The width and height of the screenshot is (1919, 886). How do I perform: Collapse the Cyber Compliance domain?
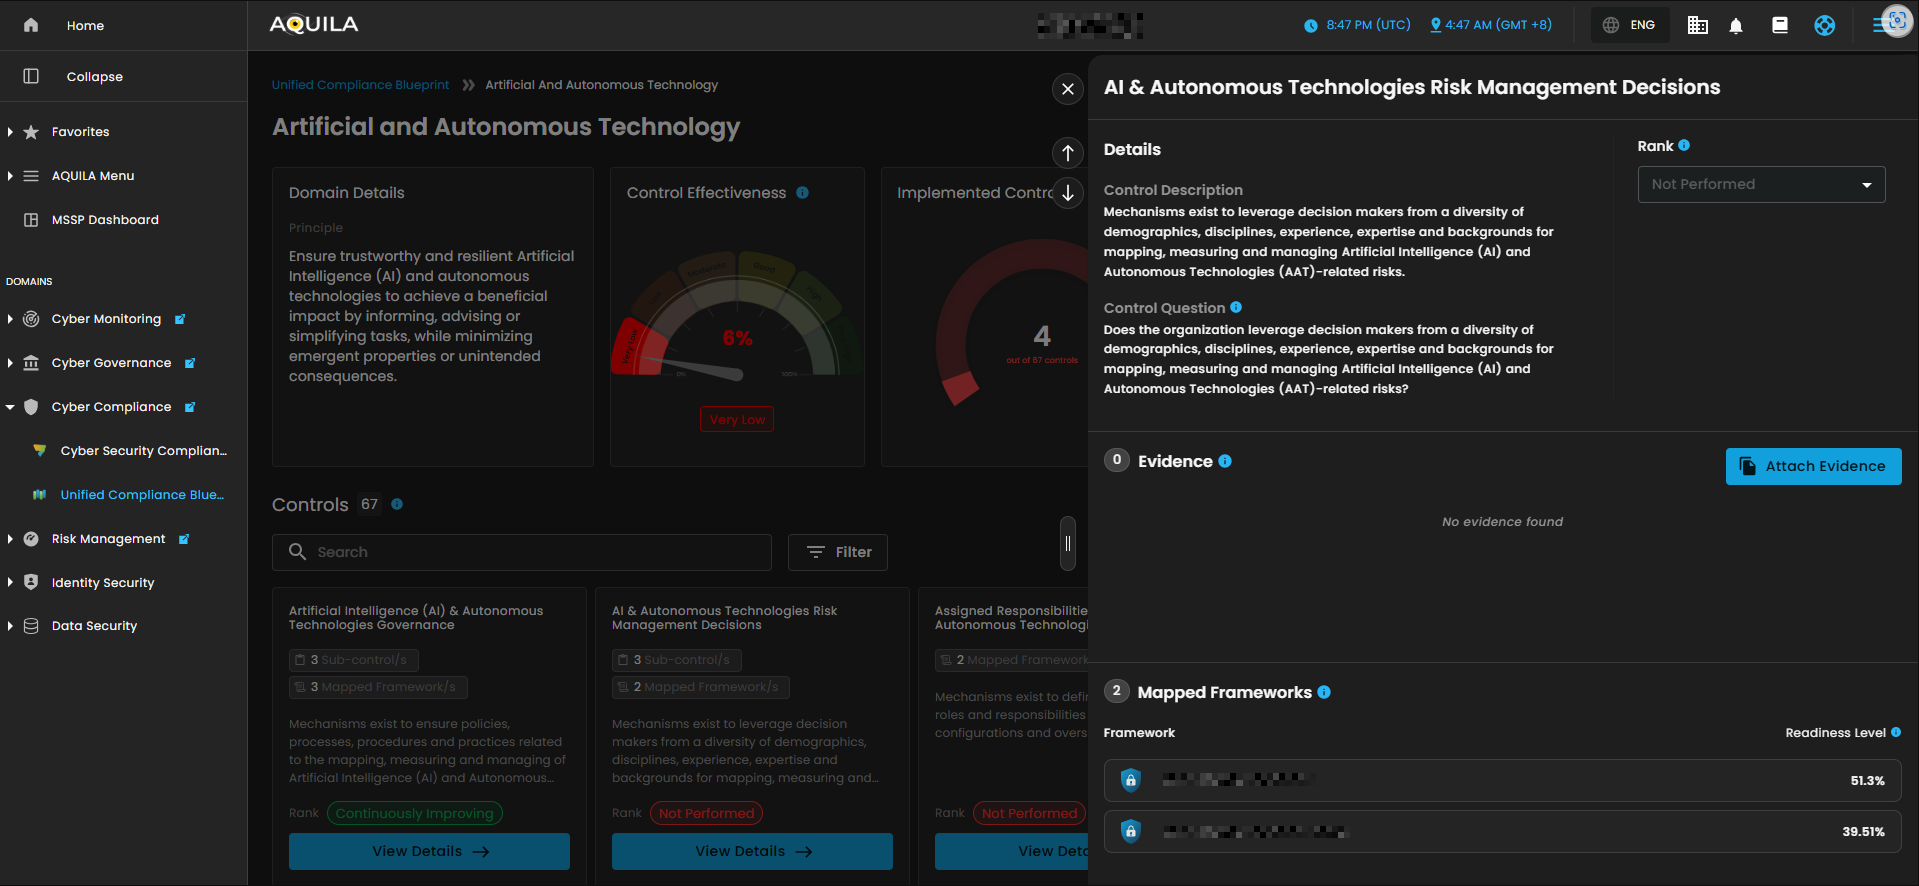point(10,407)
